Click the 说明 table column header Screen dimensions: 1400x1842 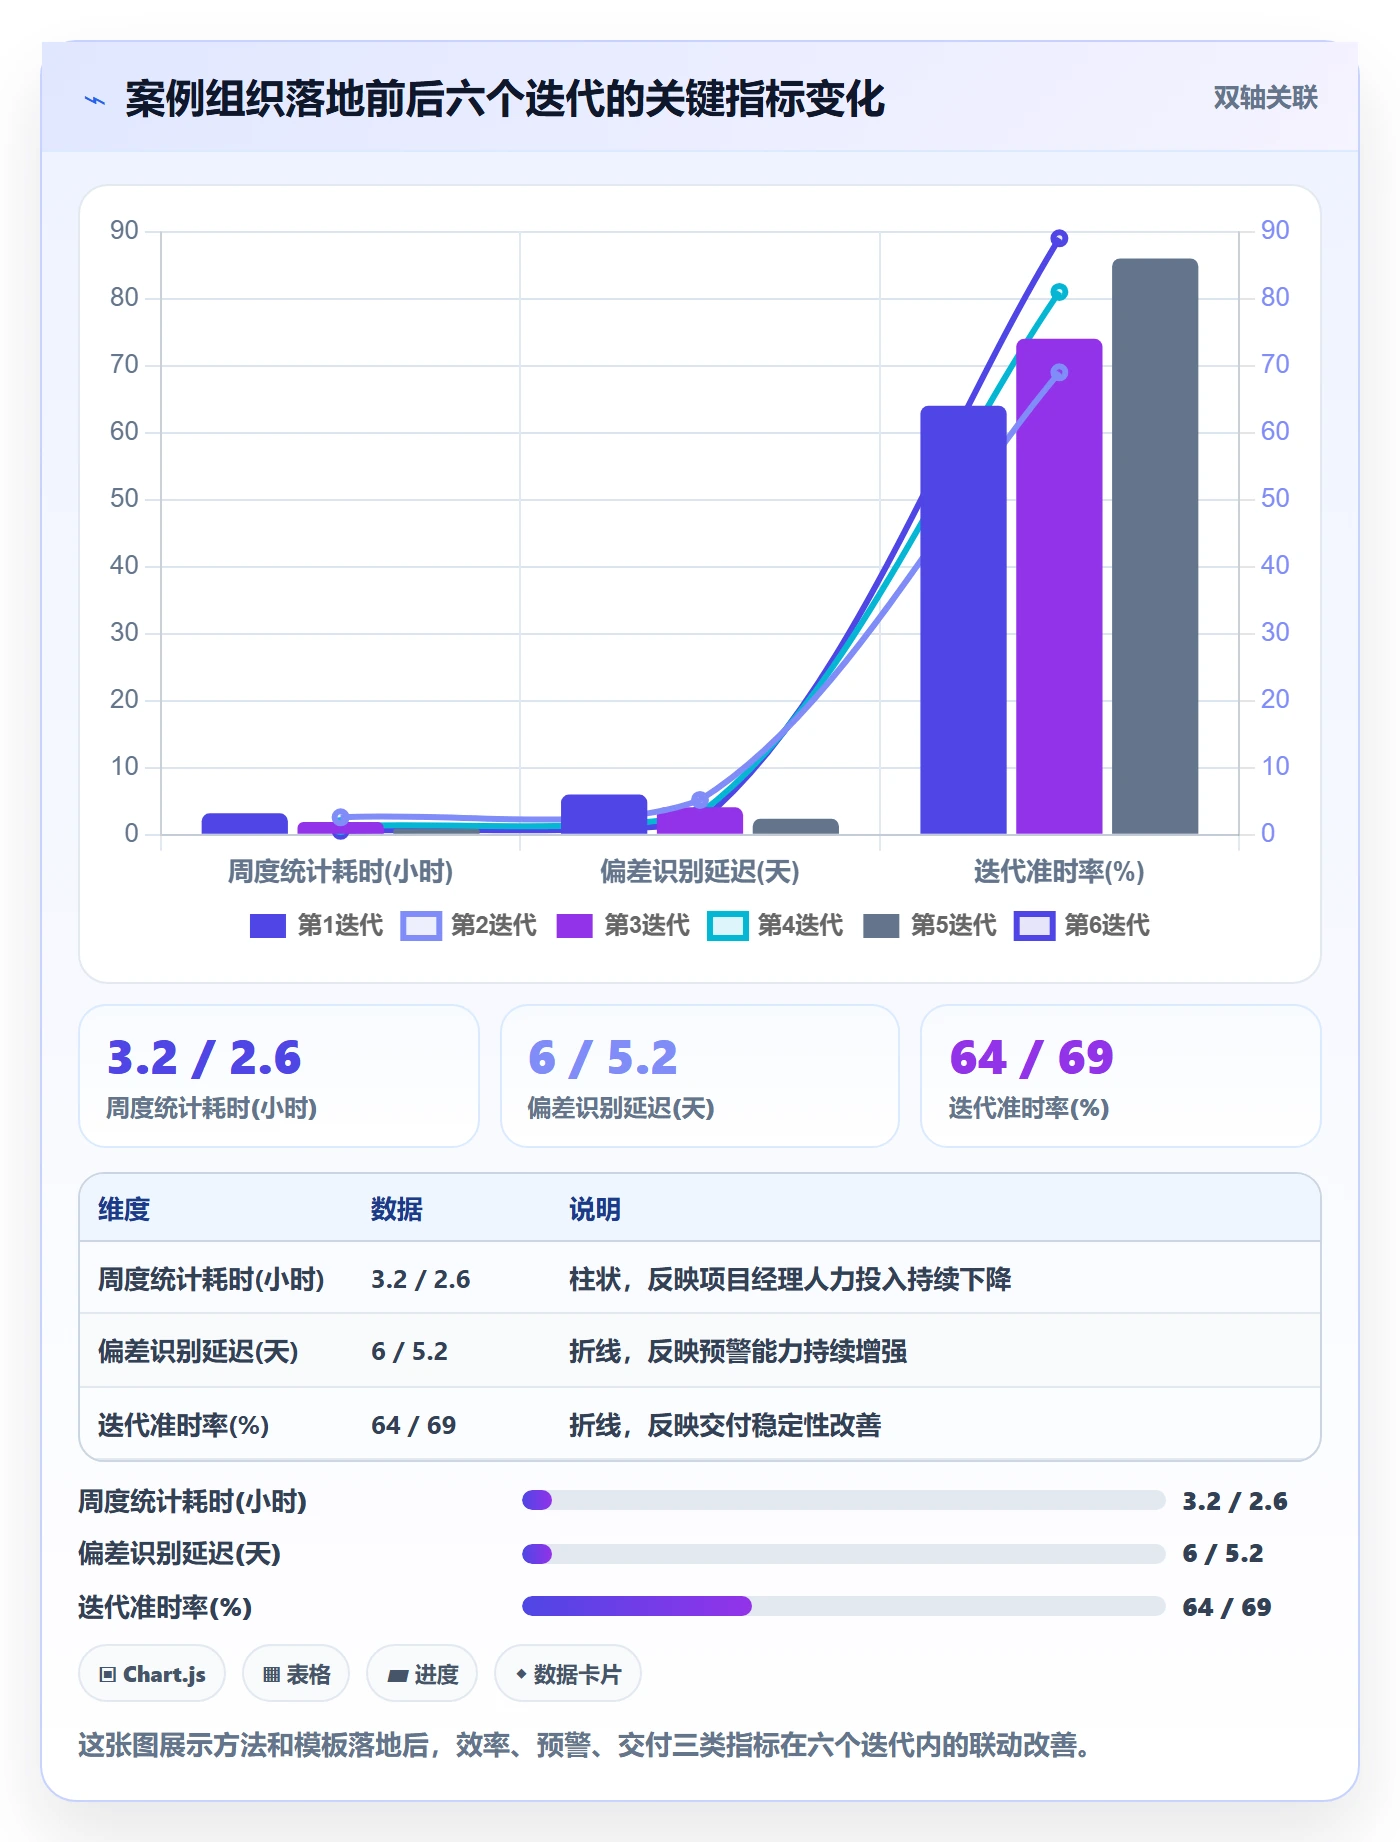pyautogui.click(x=595, y=1209)
